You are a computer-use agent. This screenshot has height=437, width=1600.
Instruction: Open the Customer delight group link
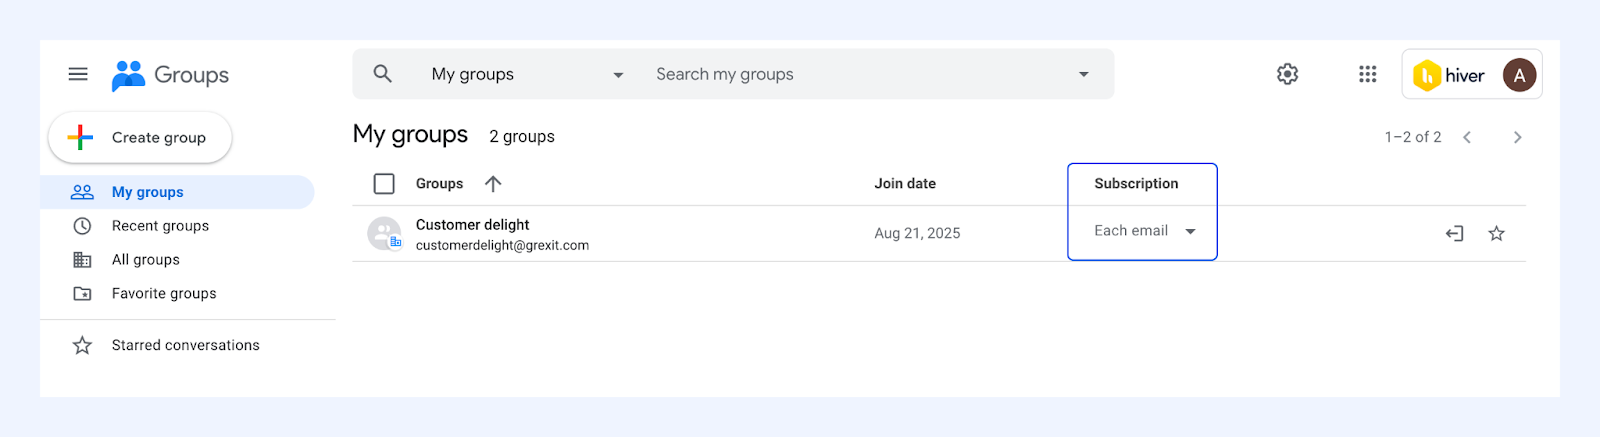[x=472, y=225]
